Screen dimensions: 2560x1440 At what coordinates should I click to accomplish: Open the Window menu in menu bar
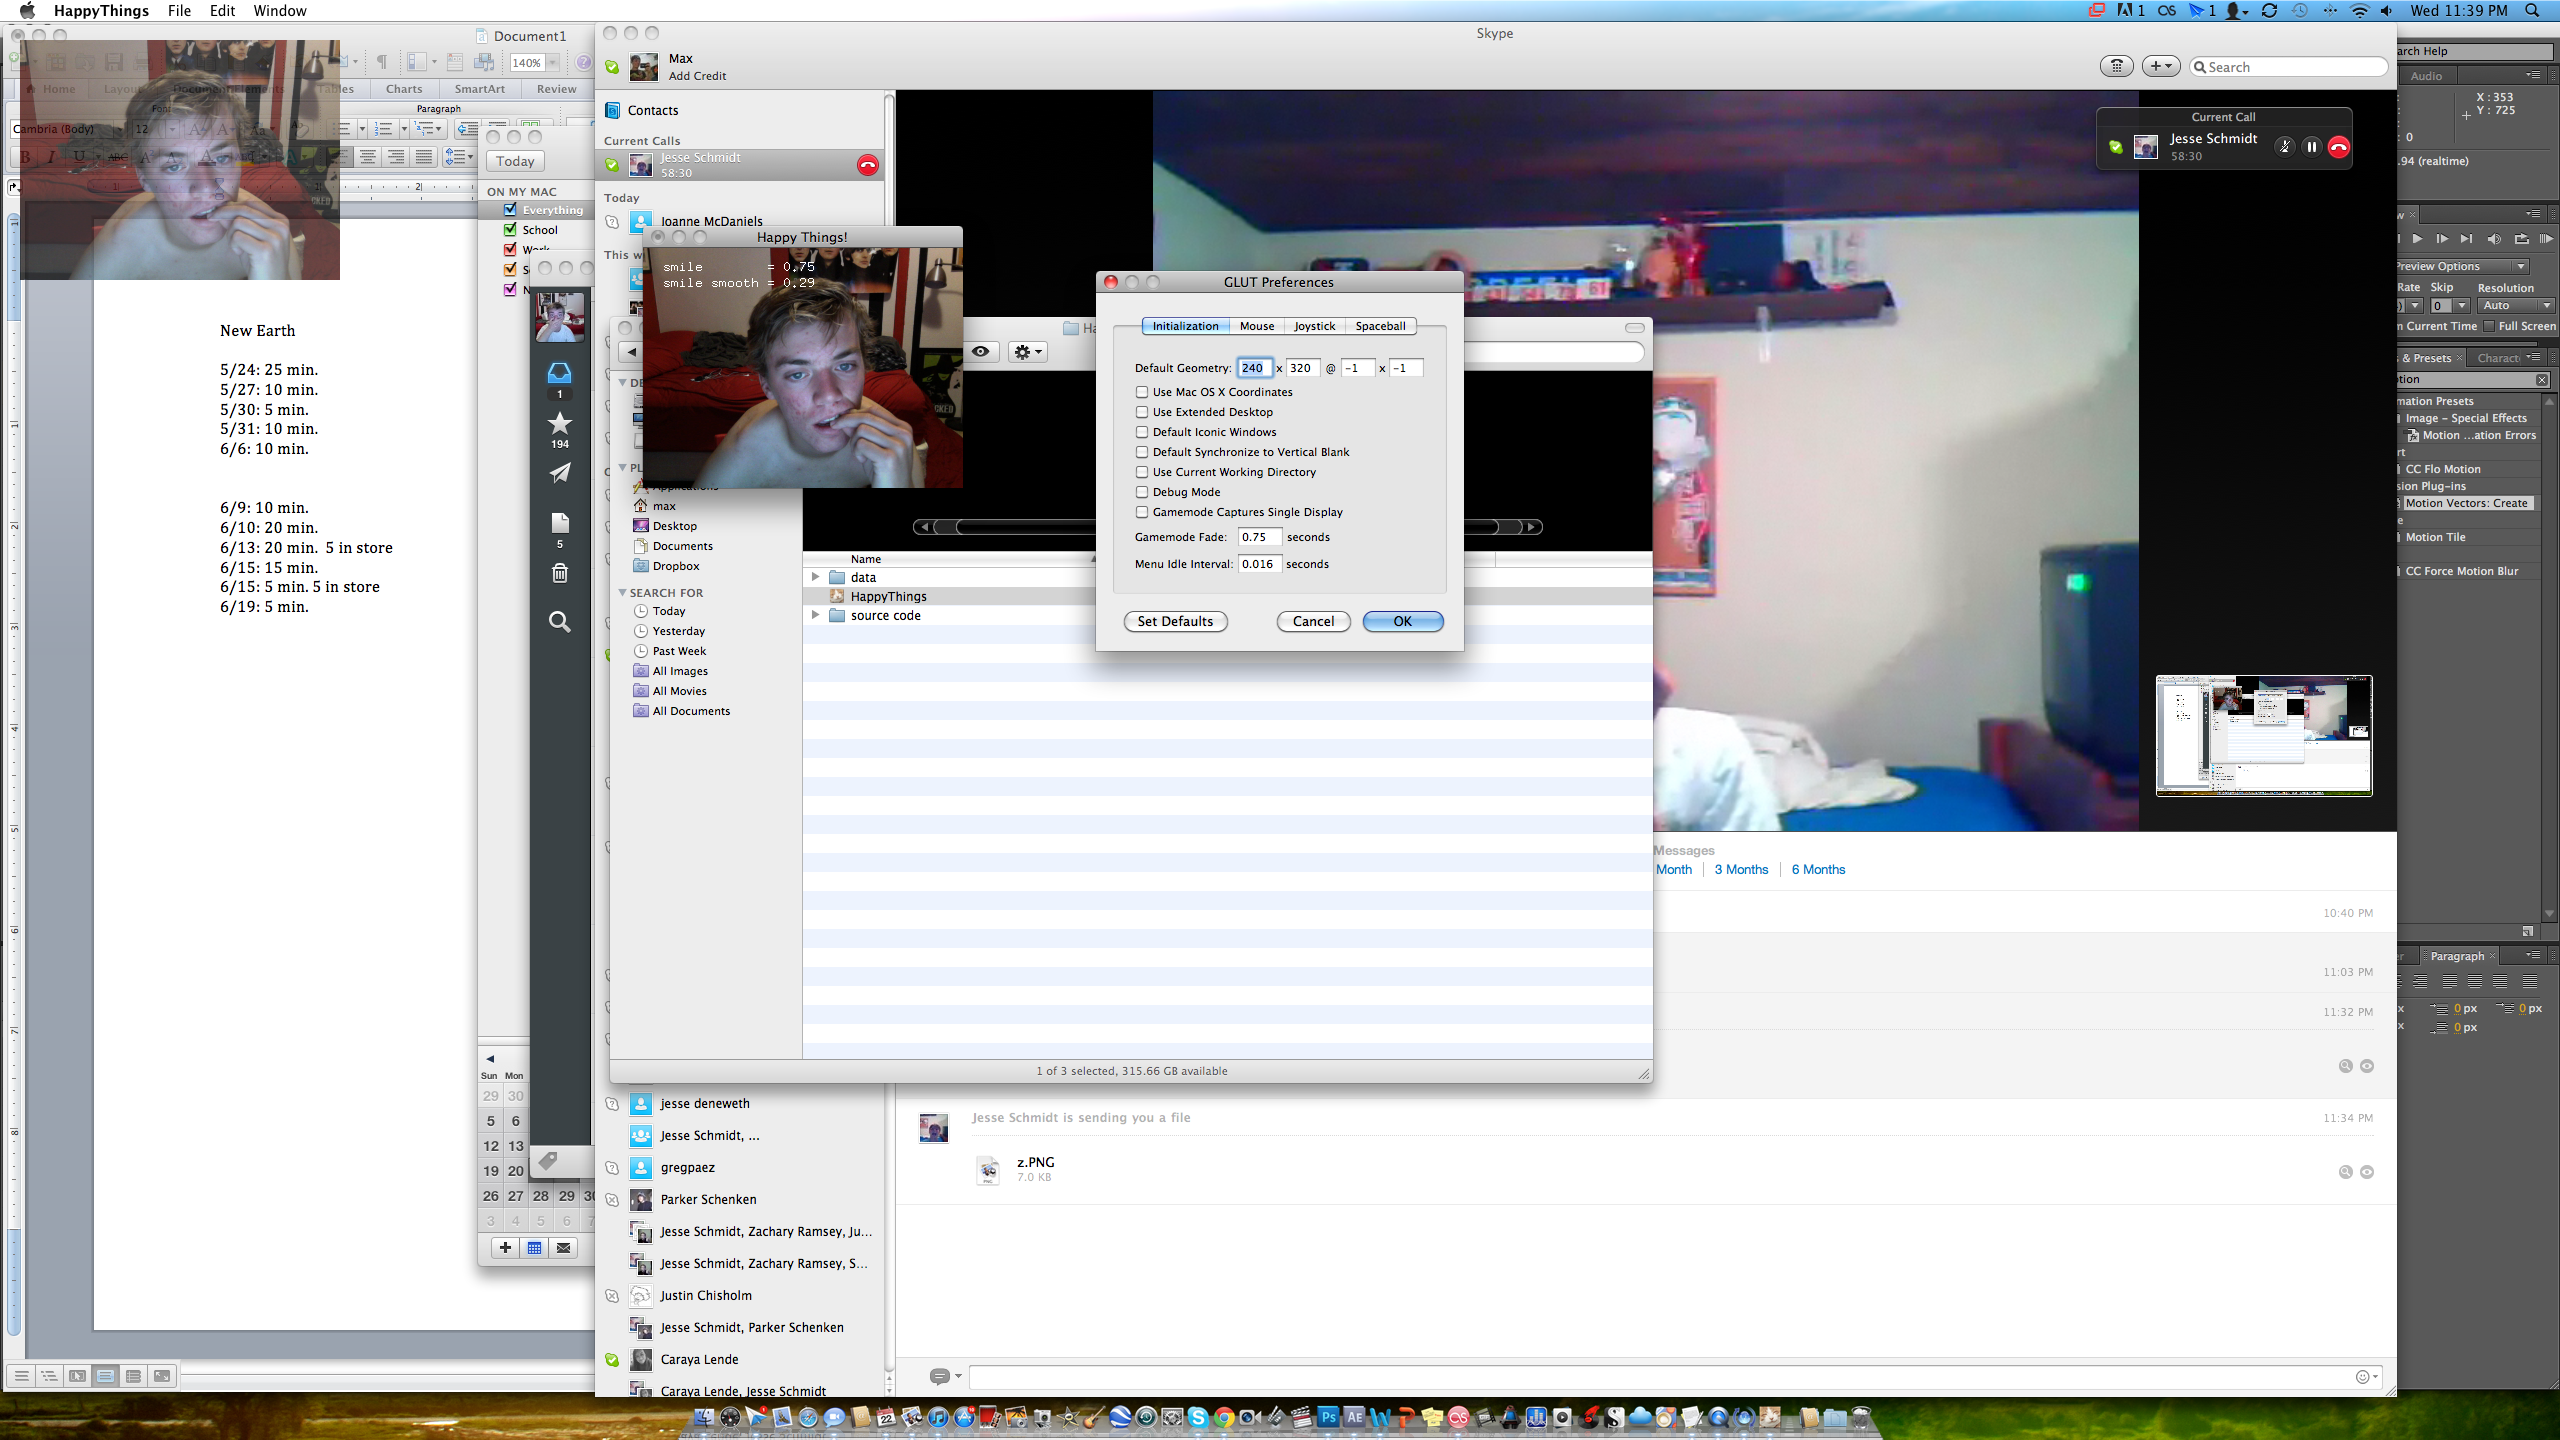tap(279, 11)
